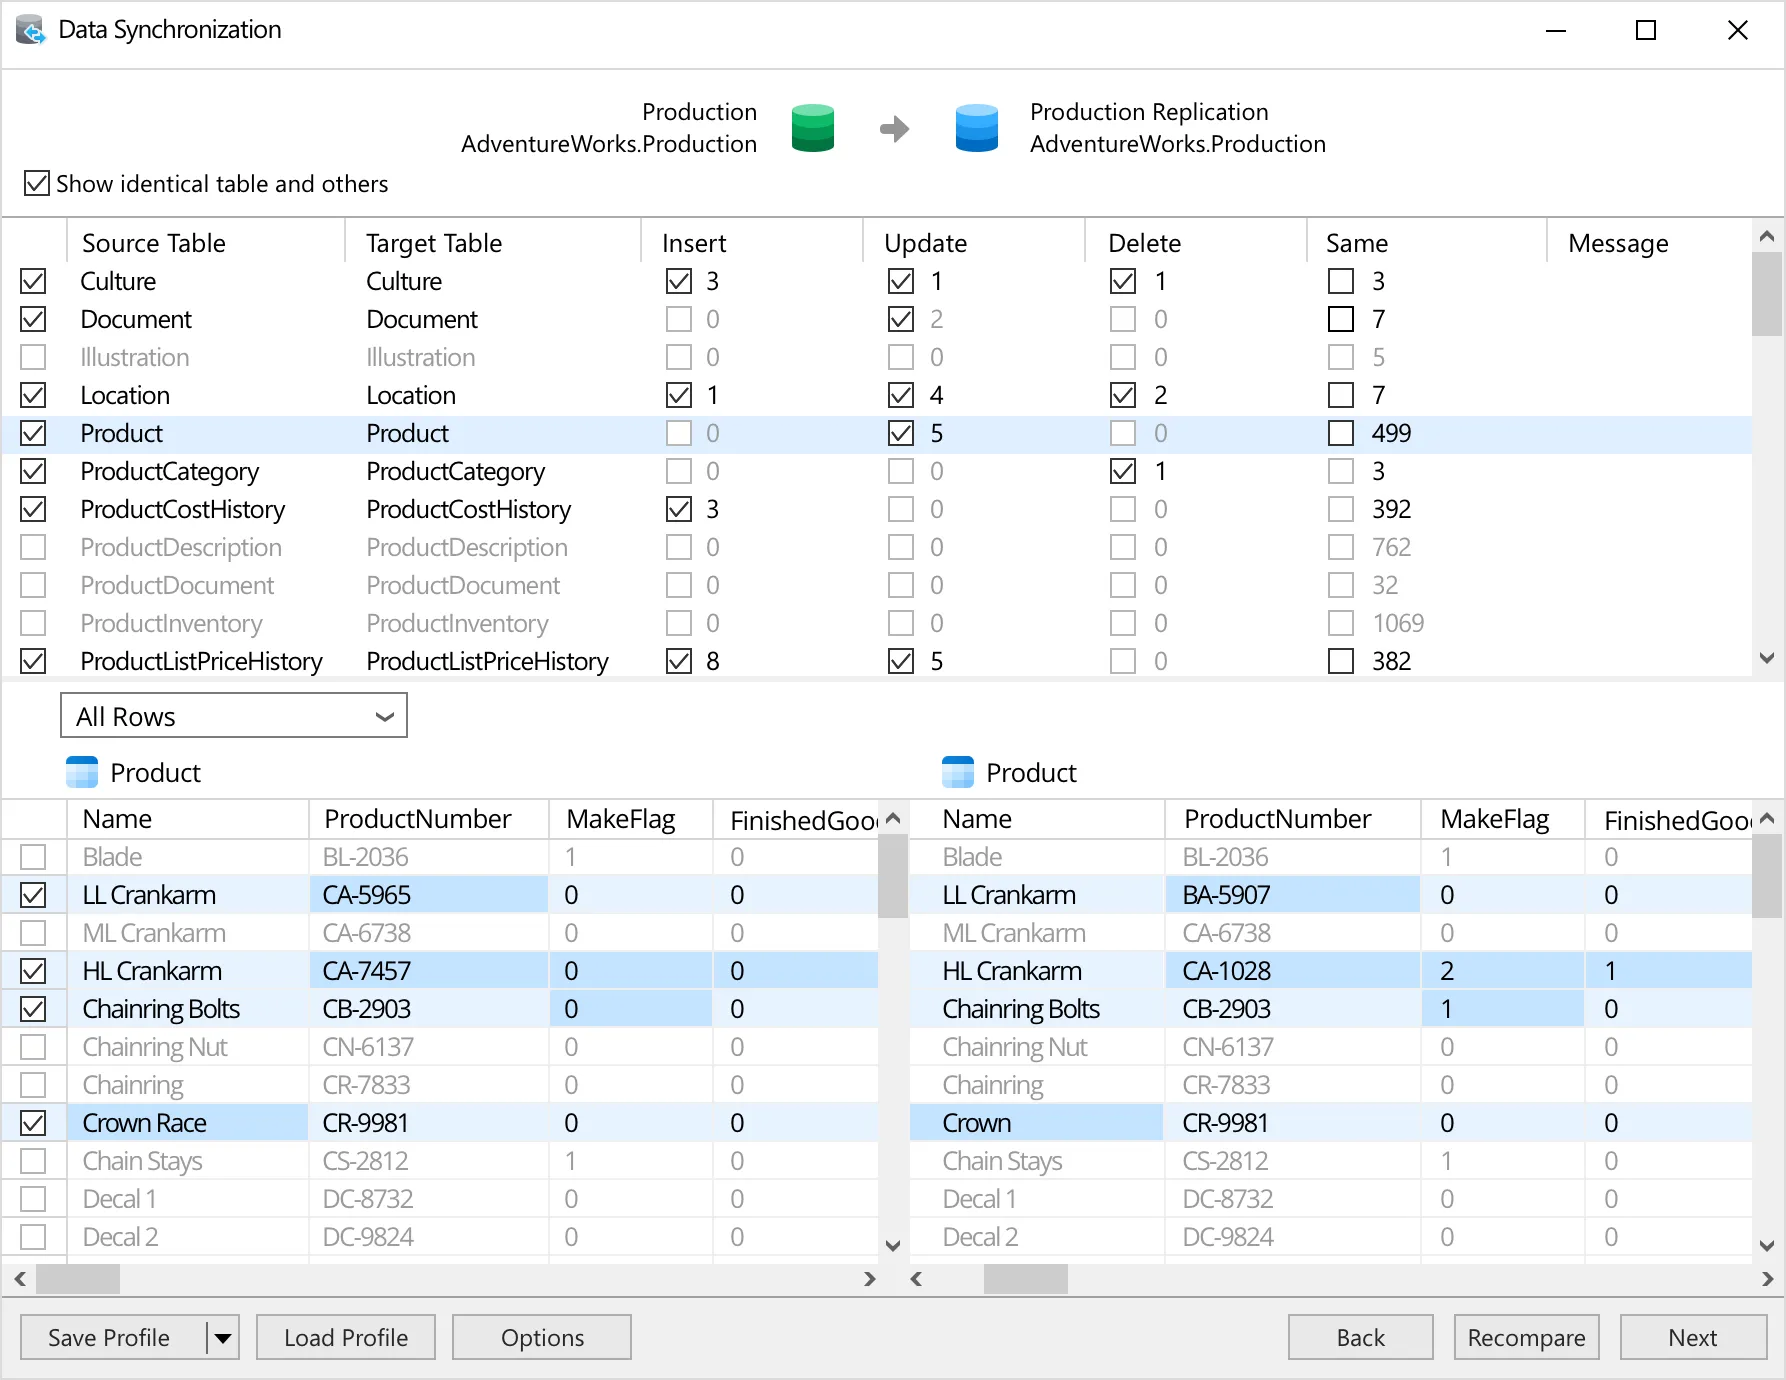Go Back to the previous step
This screenshot has height=1380, width=1786.
coord(1360,1338)
